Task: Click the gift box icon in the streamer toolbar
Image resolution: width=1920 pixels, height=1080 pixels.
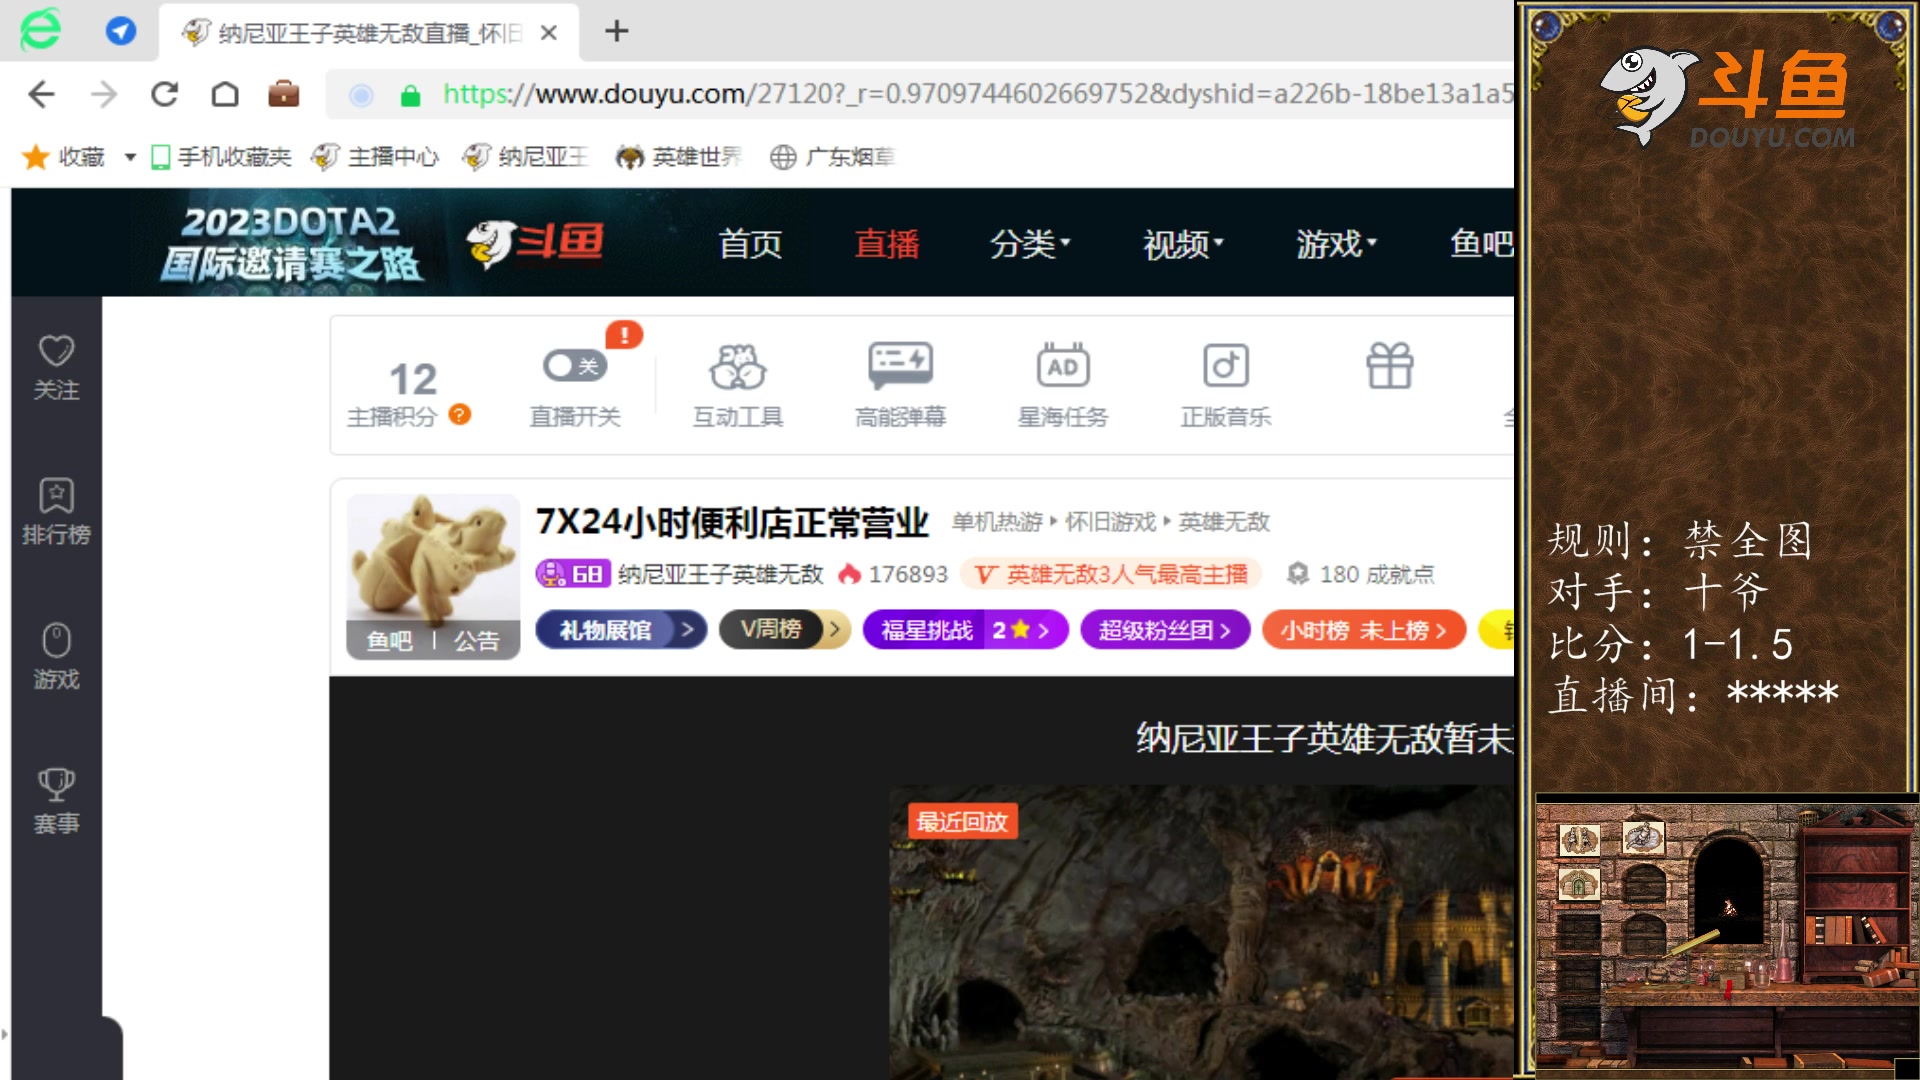Action: [x=1390, y=366]
